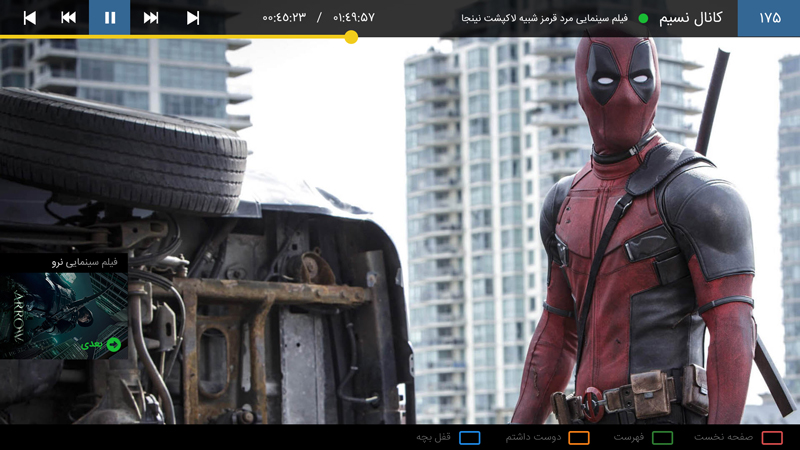Select channel name کانال نسیم
Screen dimensions: 800x450
(690, 18)
